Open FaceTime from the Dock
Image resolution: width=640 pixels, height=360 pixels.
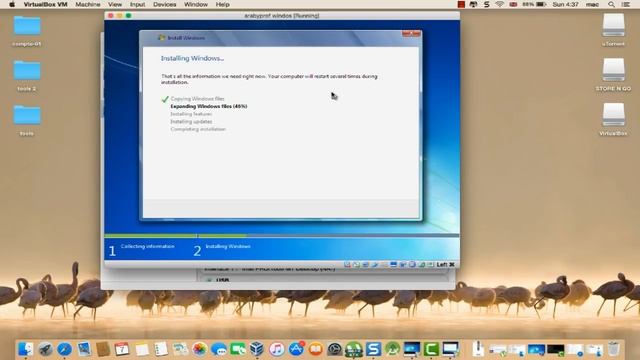pyautogui.click(x=238, y=349)
